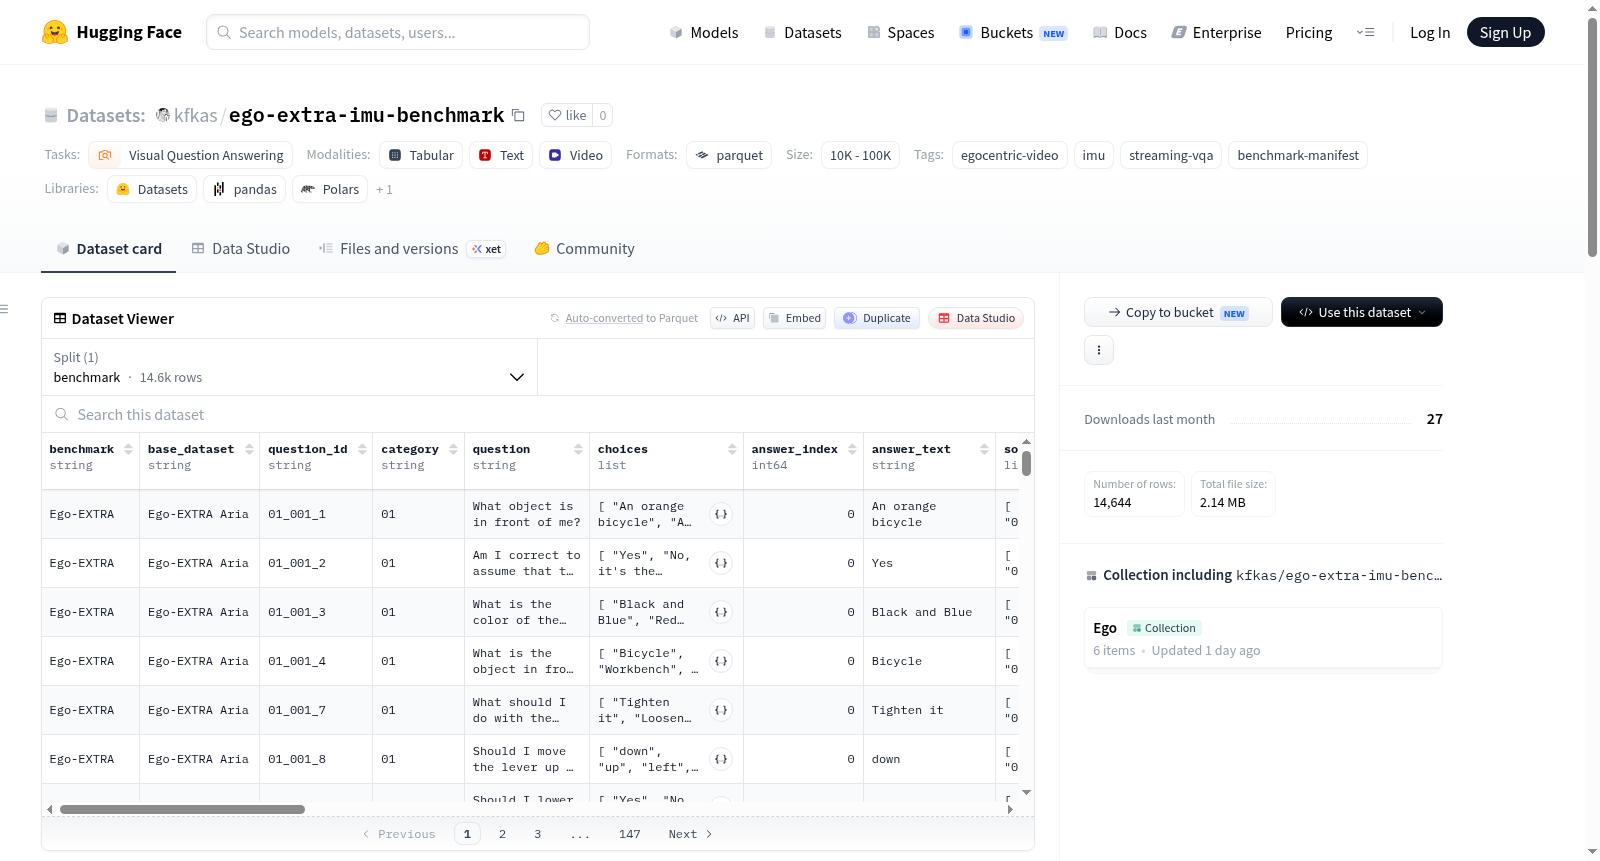Like the ego-extra-imu-benchmark dataset

(x=567, y=115)
